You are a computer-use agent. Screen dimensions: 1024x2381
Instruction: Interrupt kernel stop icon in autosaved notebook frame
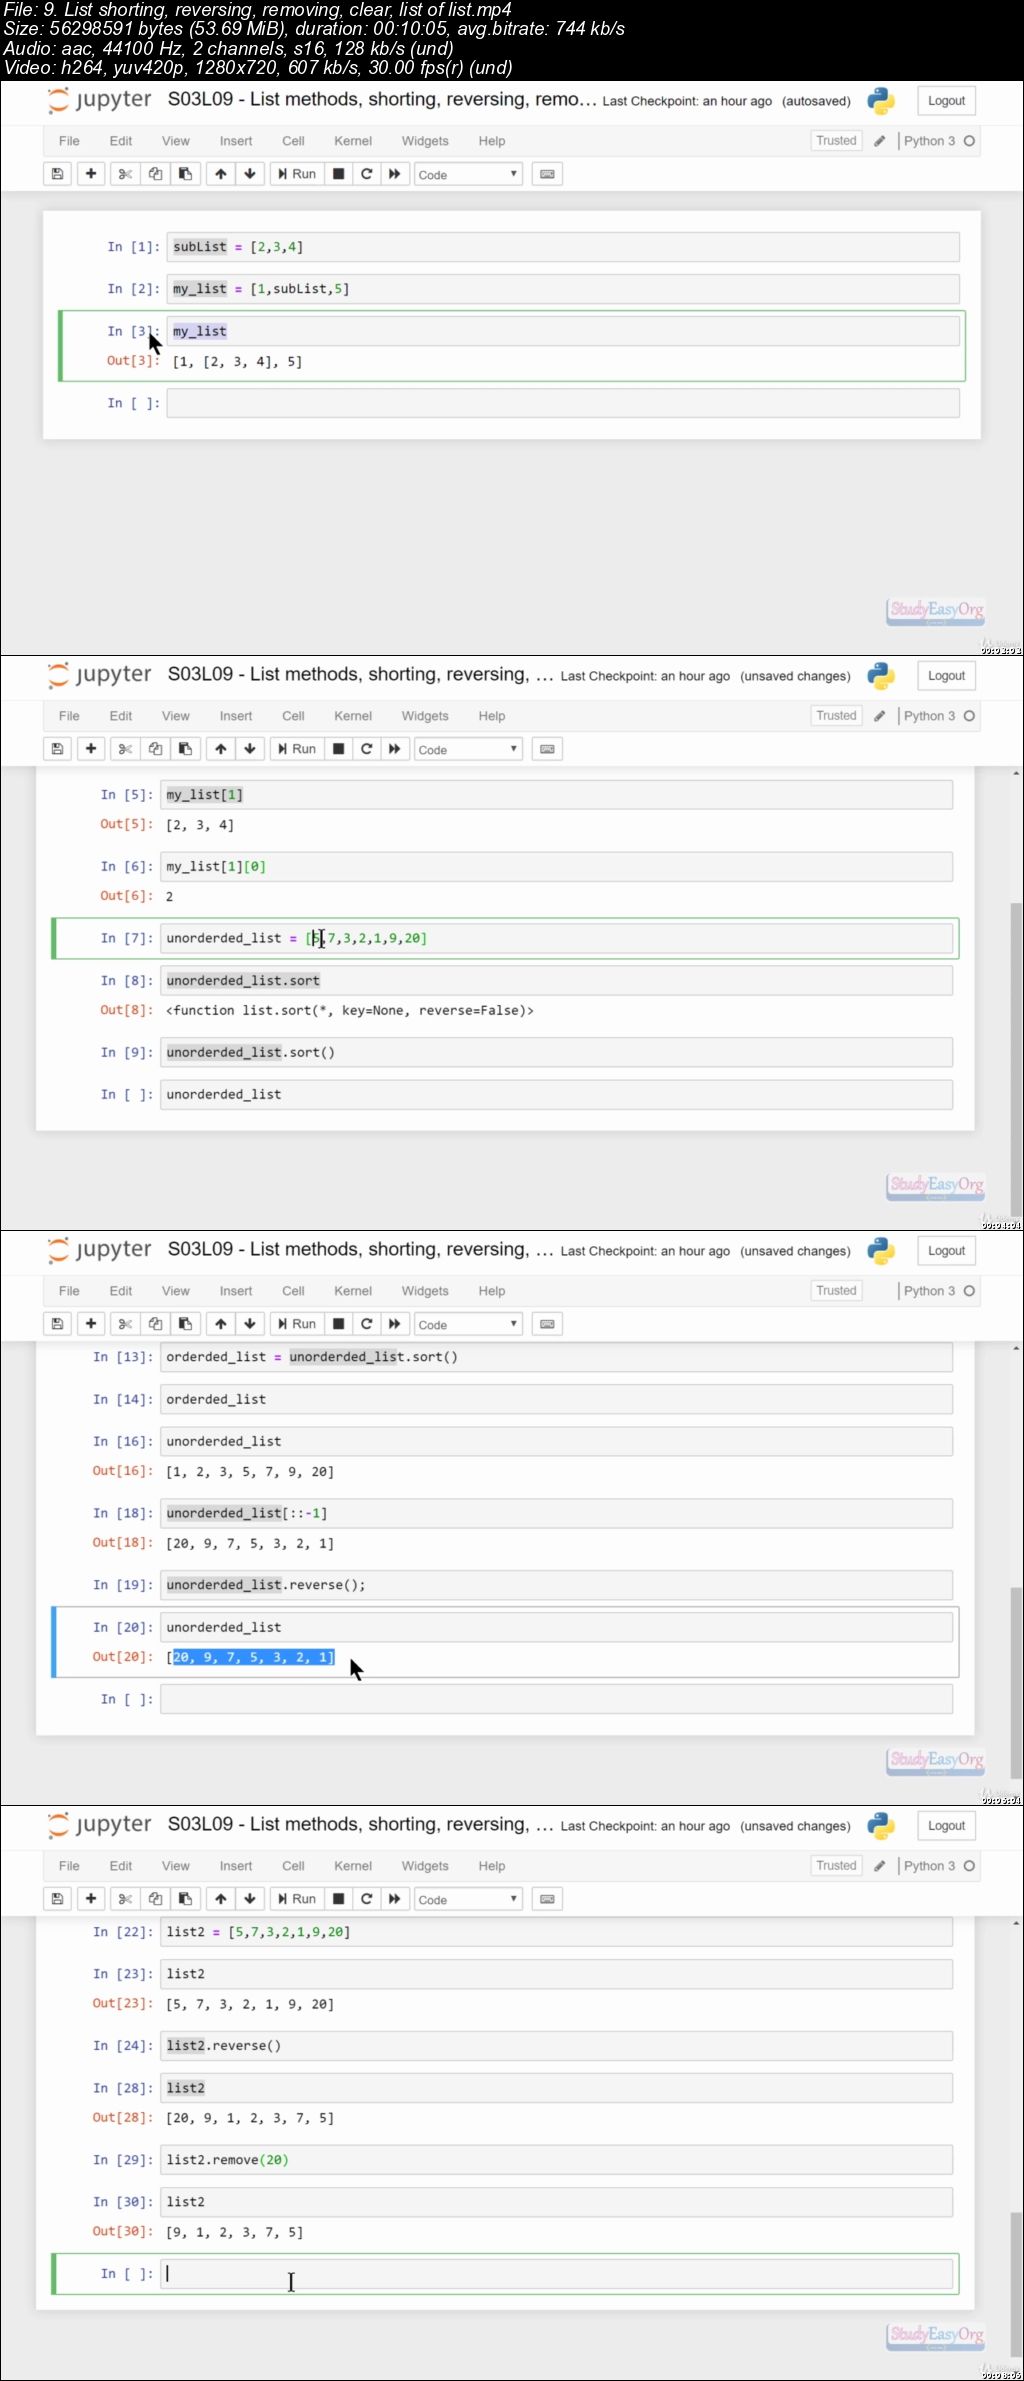(x=339, y=174)
